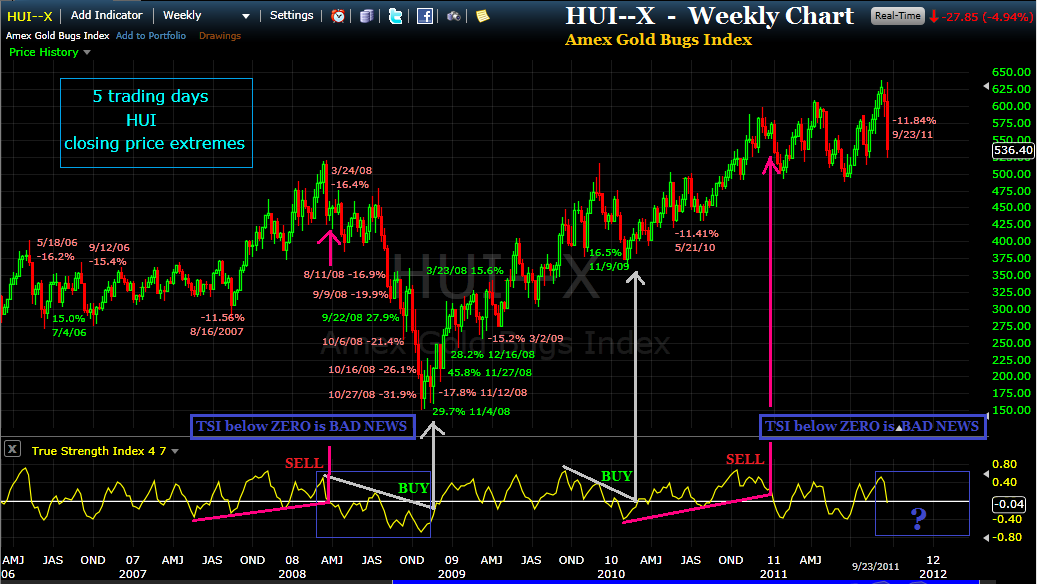Click the Add to Portfolio link
1038x584 pixels.
150,34
